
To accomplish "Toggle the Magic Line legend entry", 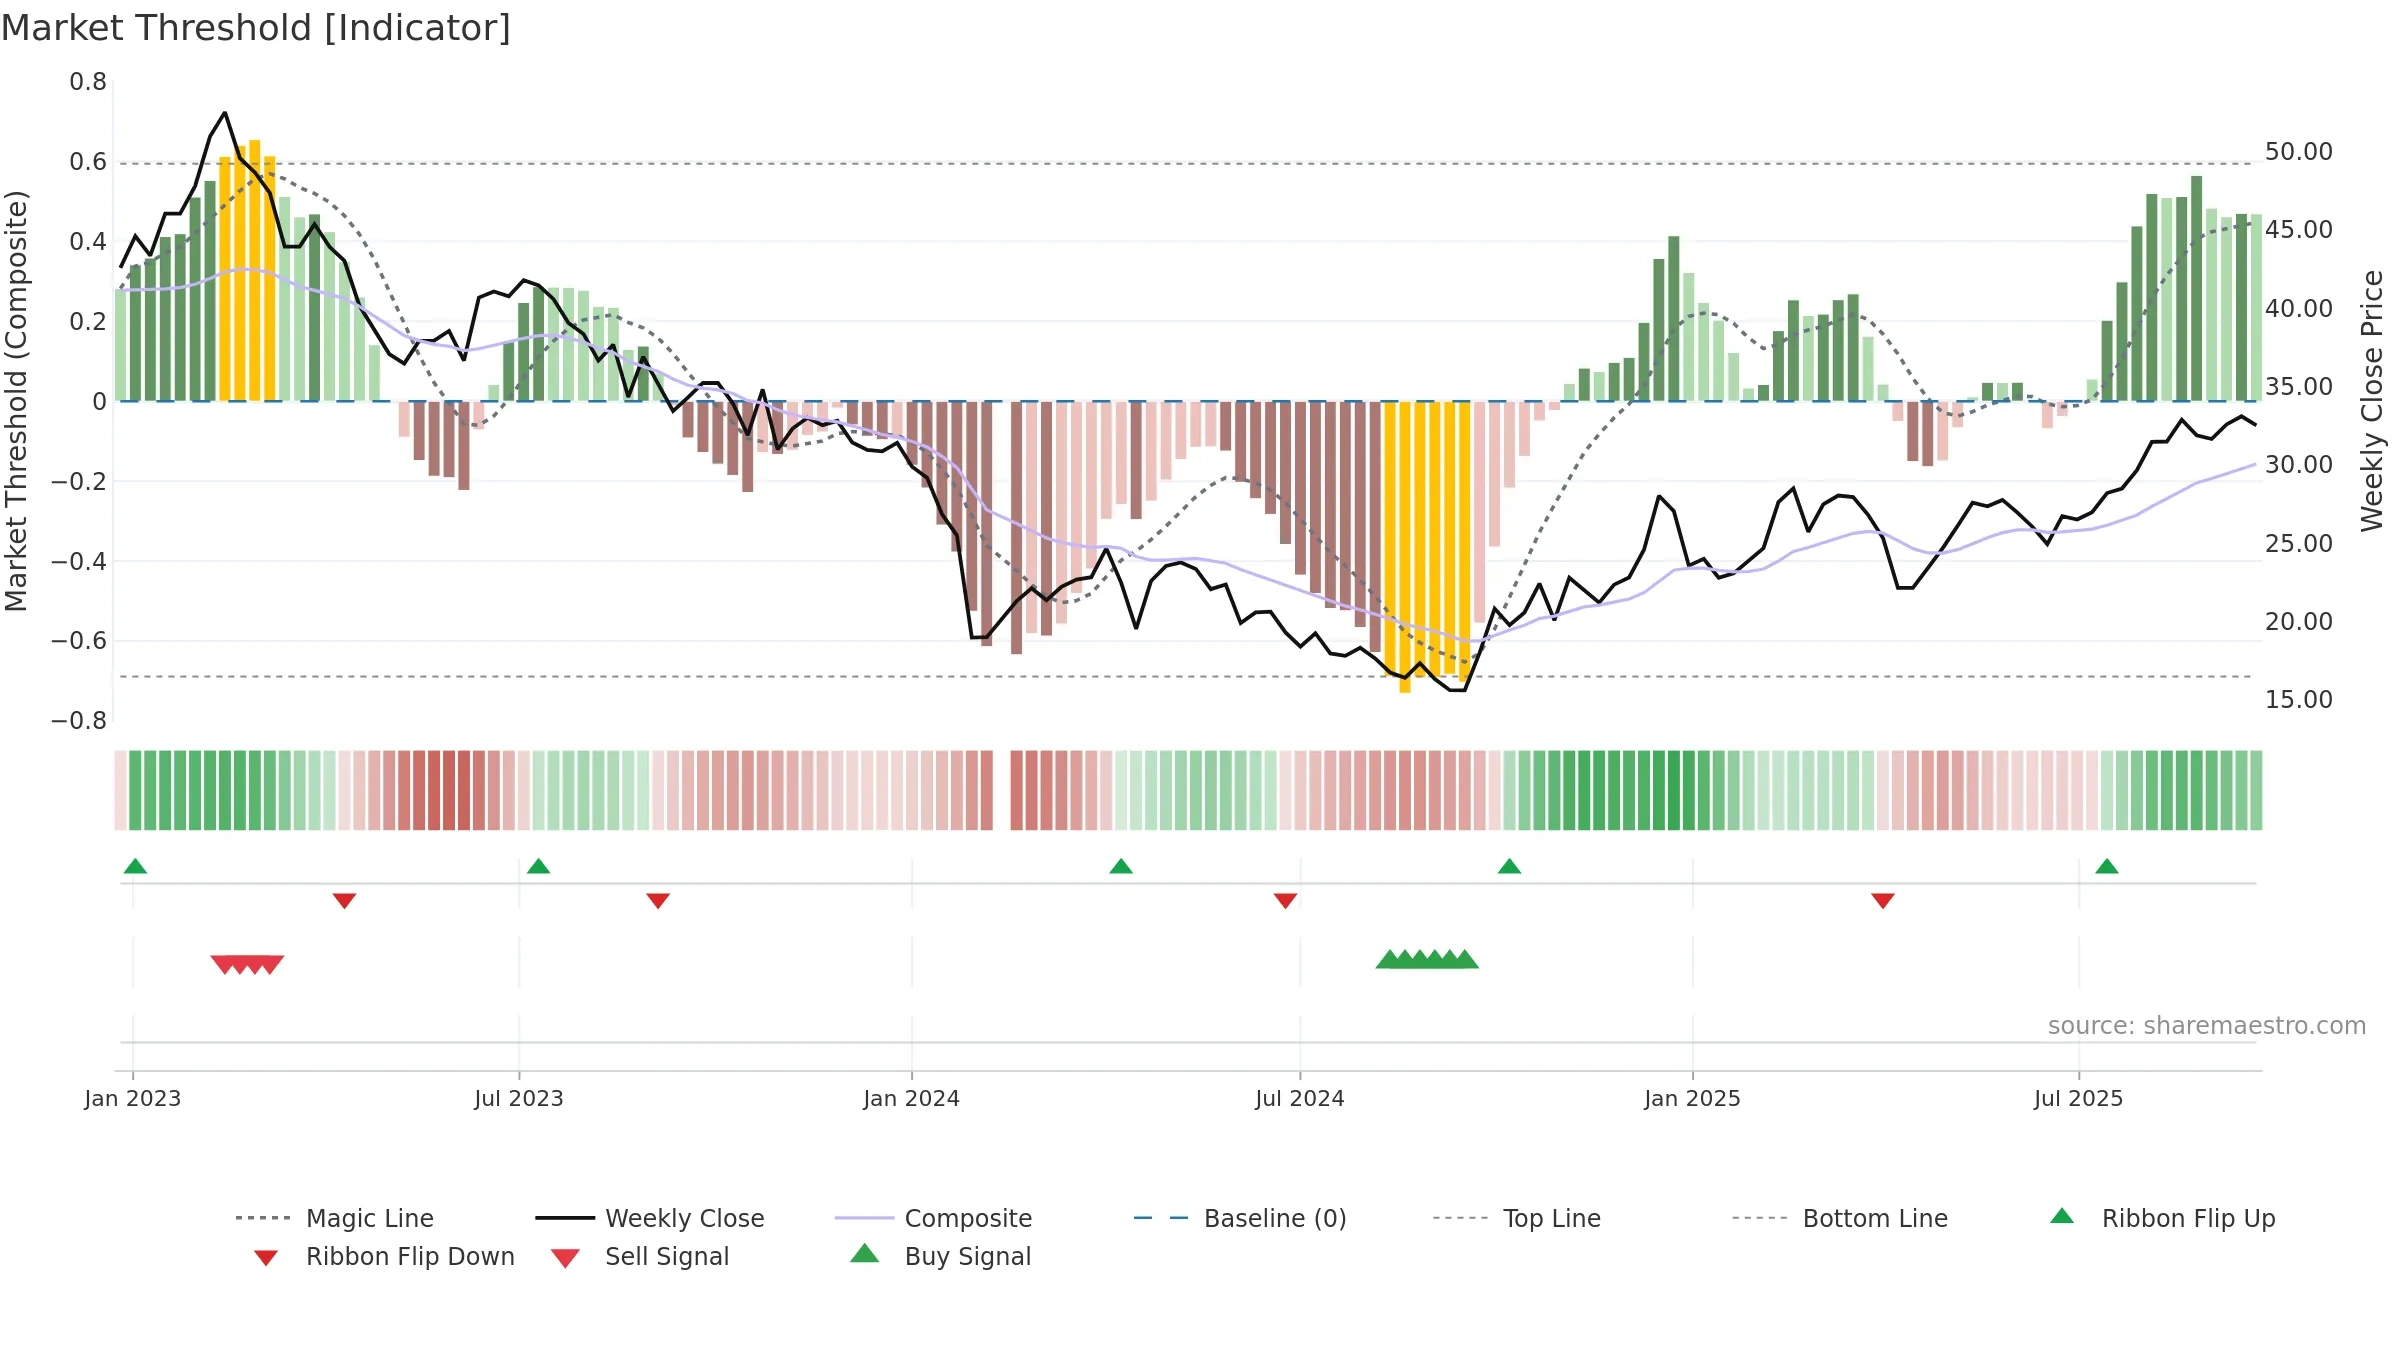I will (334, 1218).
